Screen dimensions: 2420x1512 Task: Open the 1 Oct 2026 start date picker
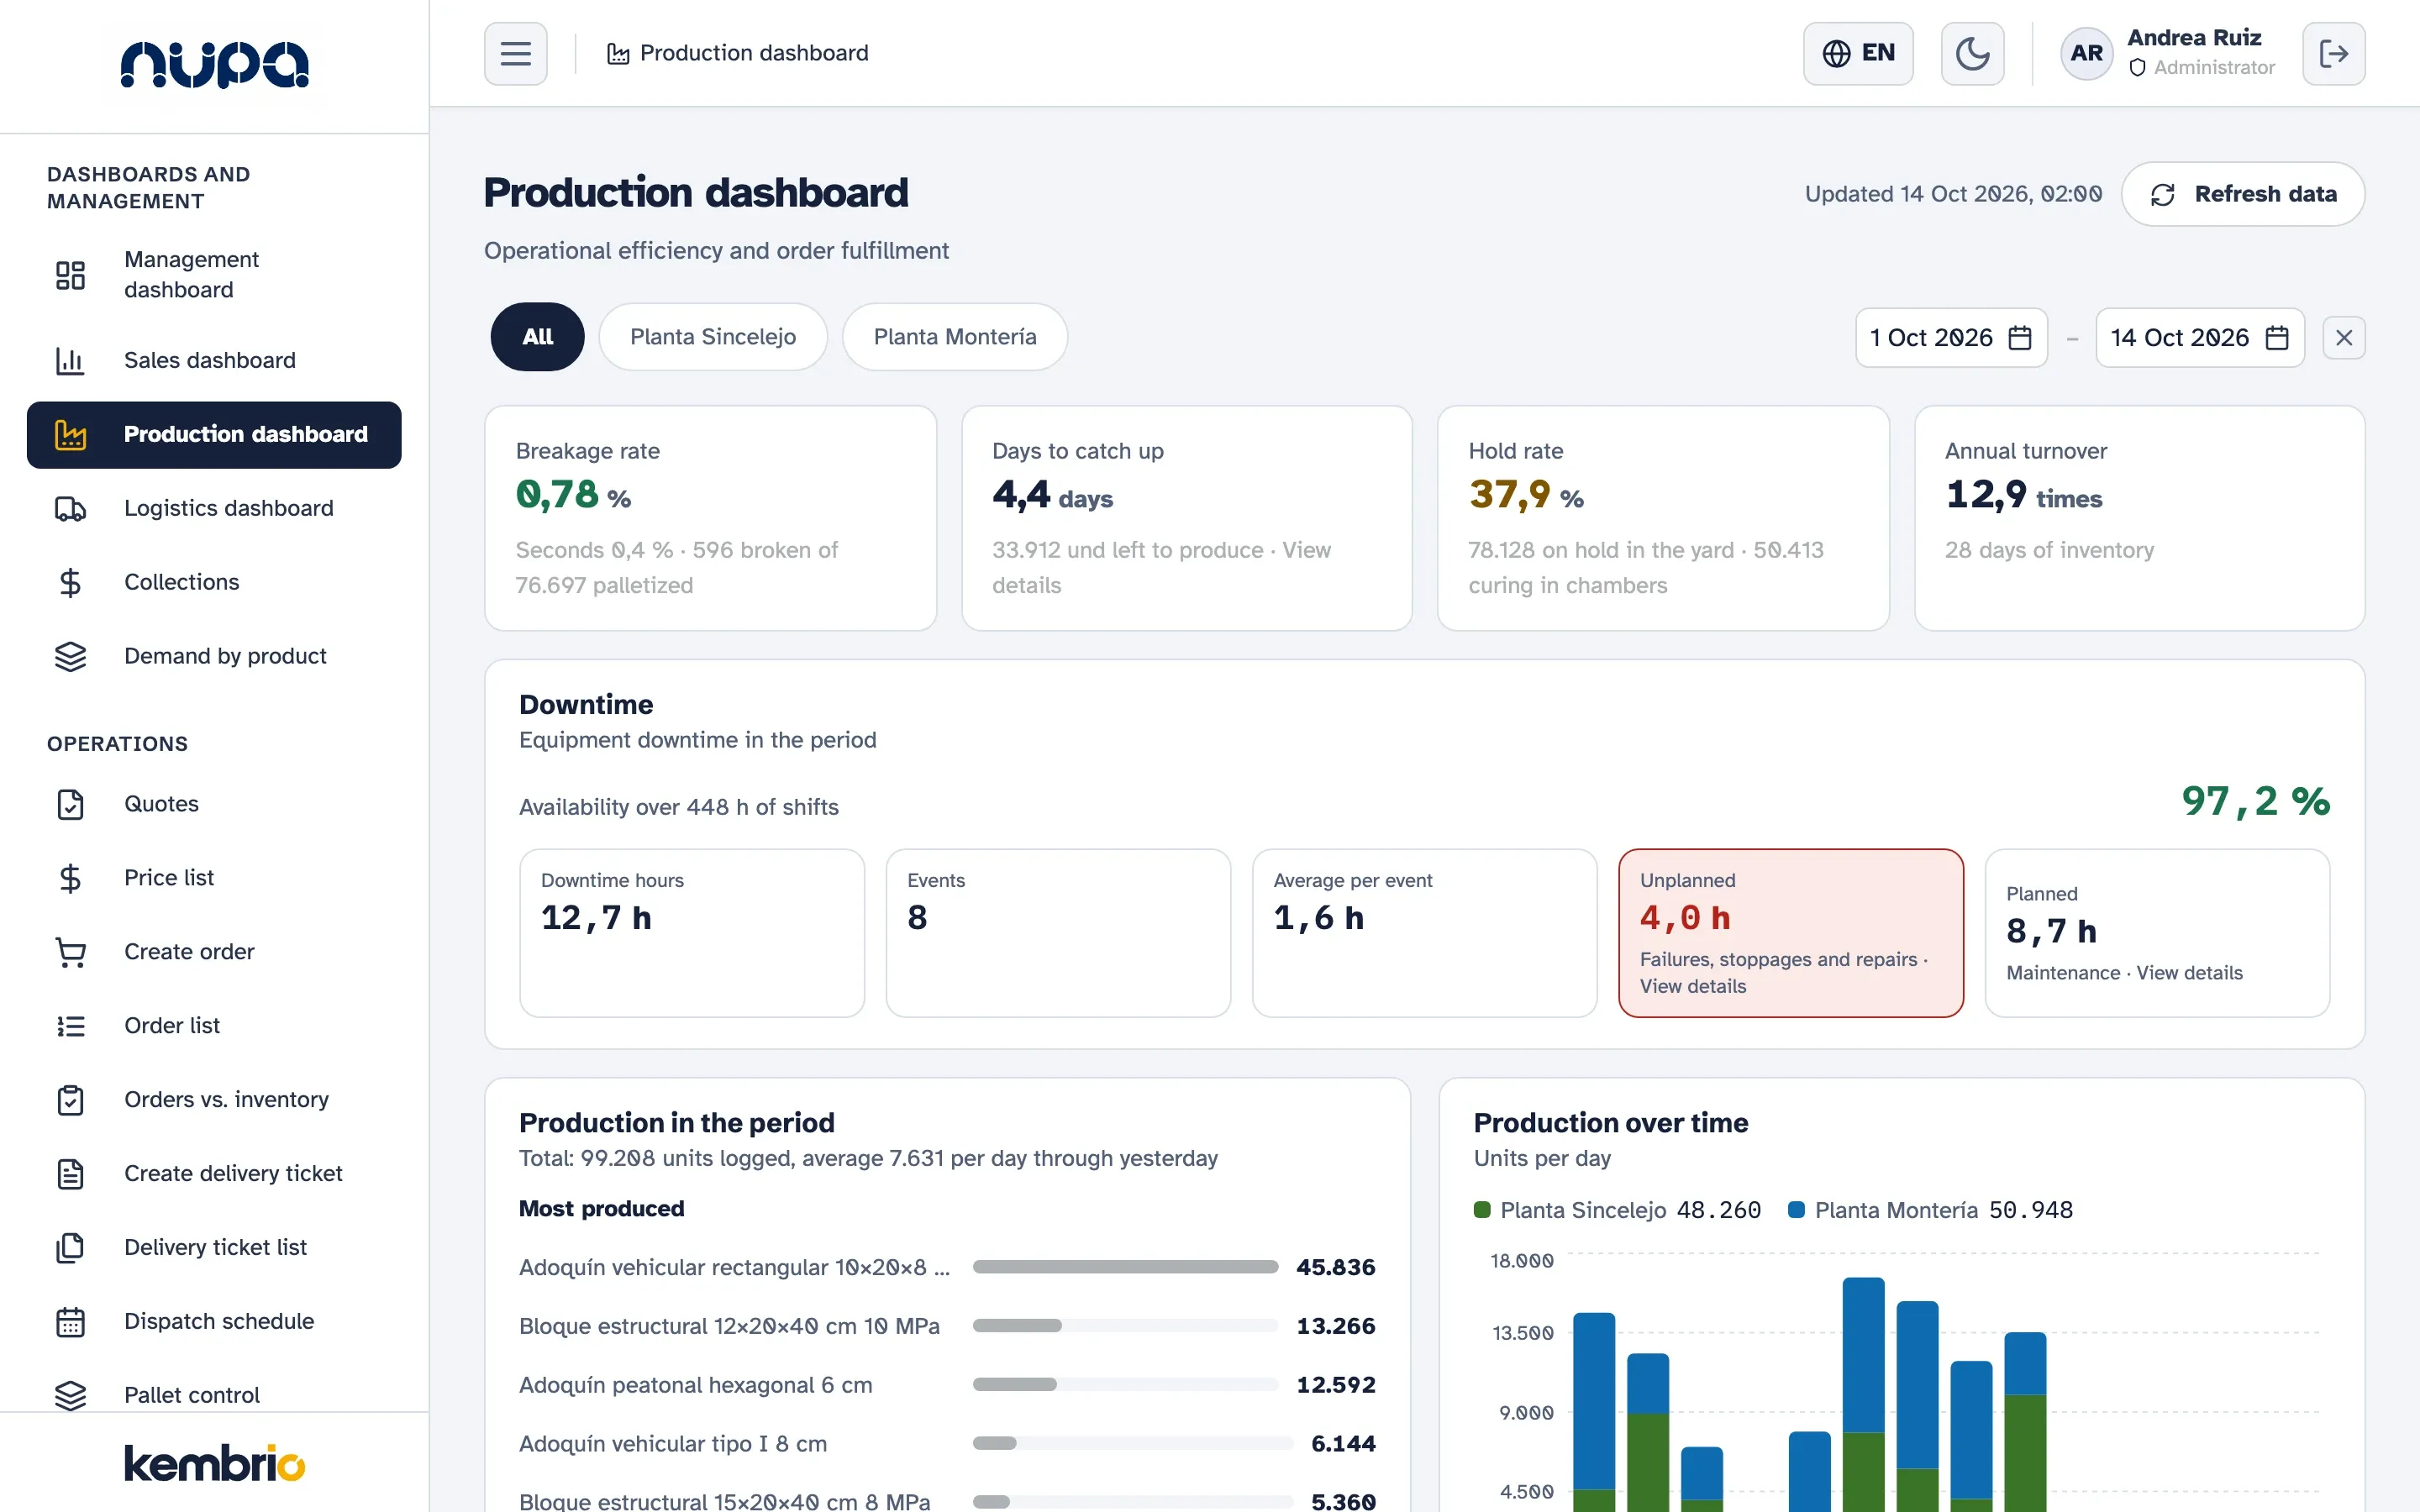click(x=1951, y=338)
